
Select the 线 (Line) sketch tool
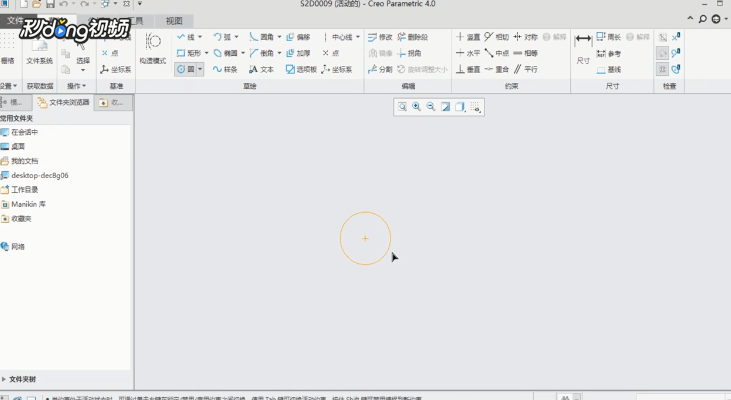[x=186, y=37]
